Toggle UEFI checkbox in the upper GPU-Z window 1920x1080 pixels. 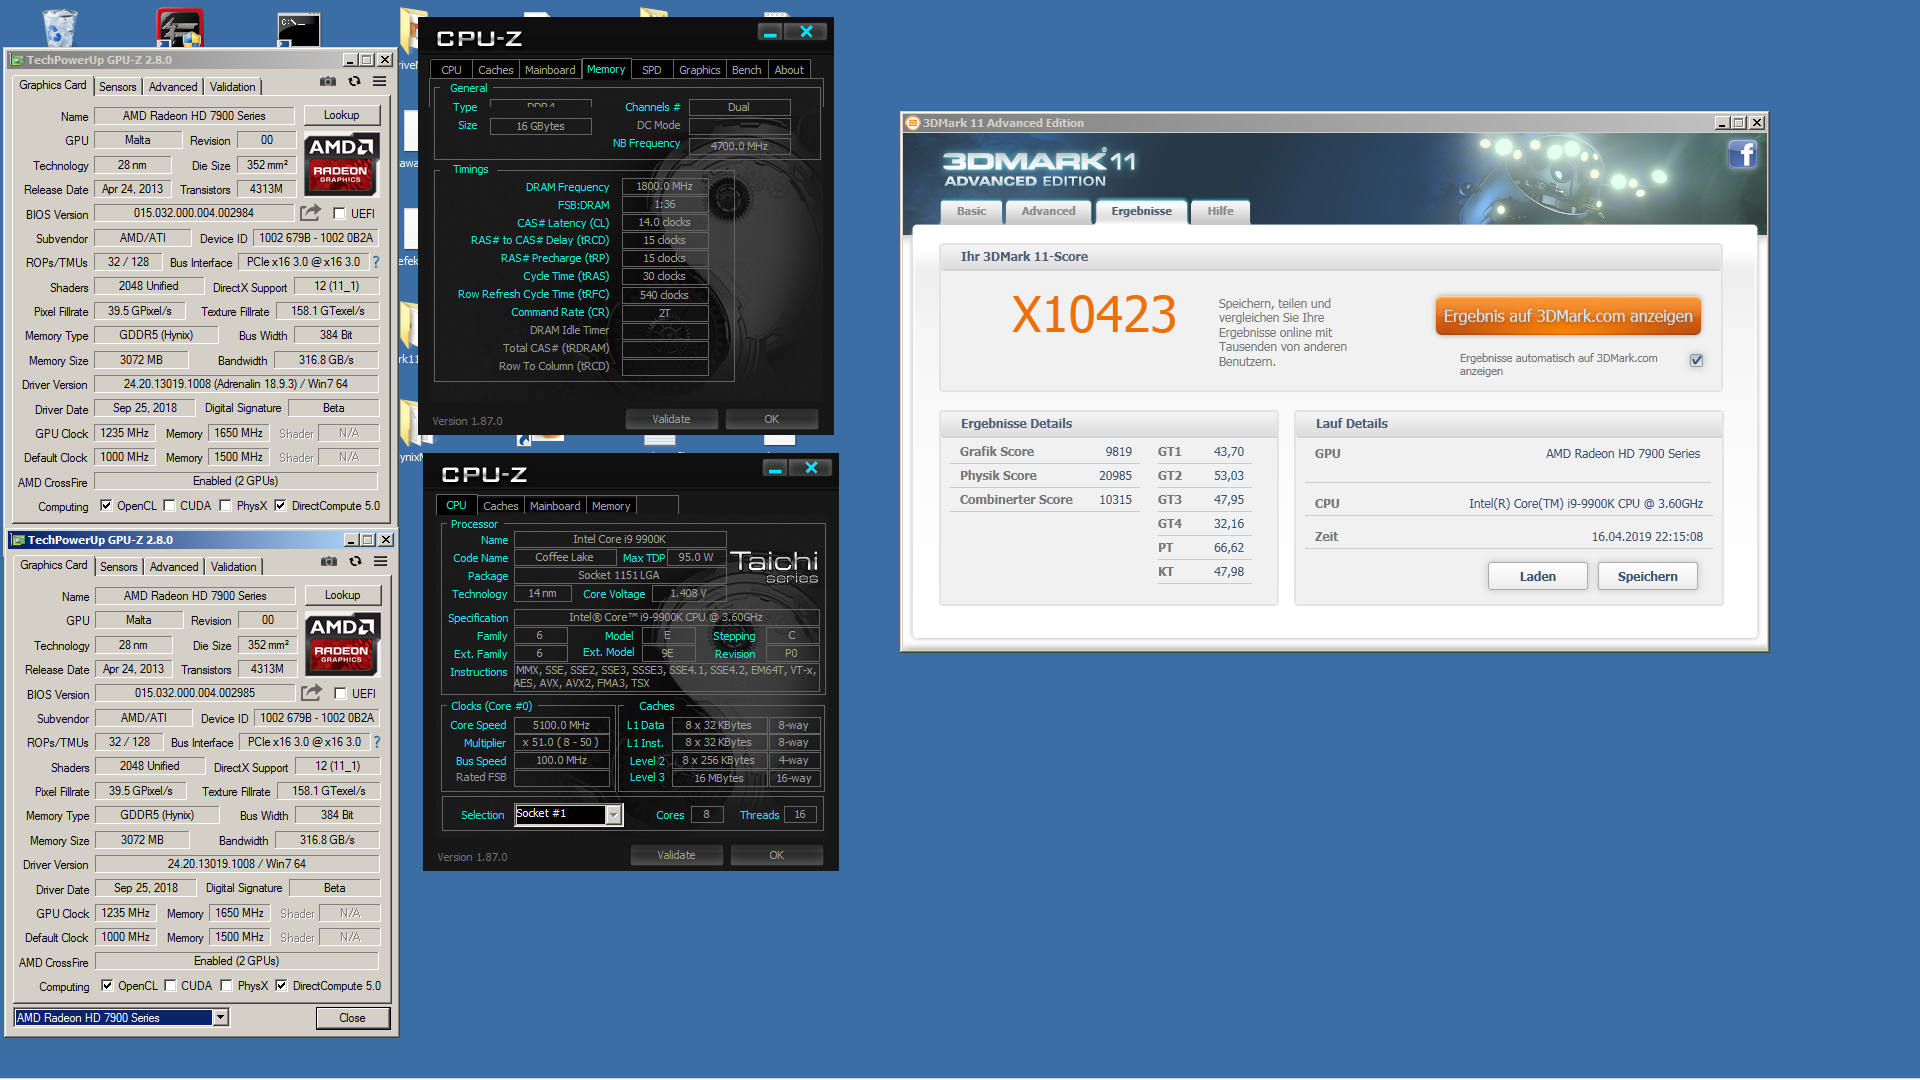(339, 214)
